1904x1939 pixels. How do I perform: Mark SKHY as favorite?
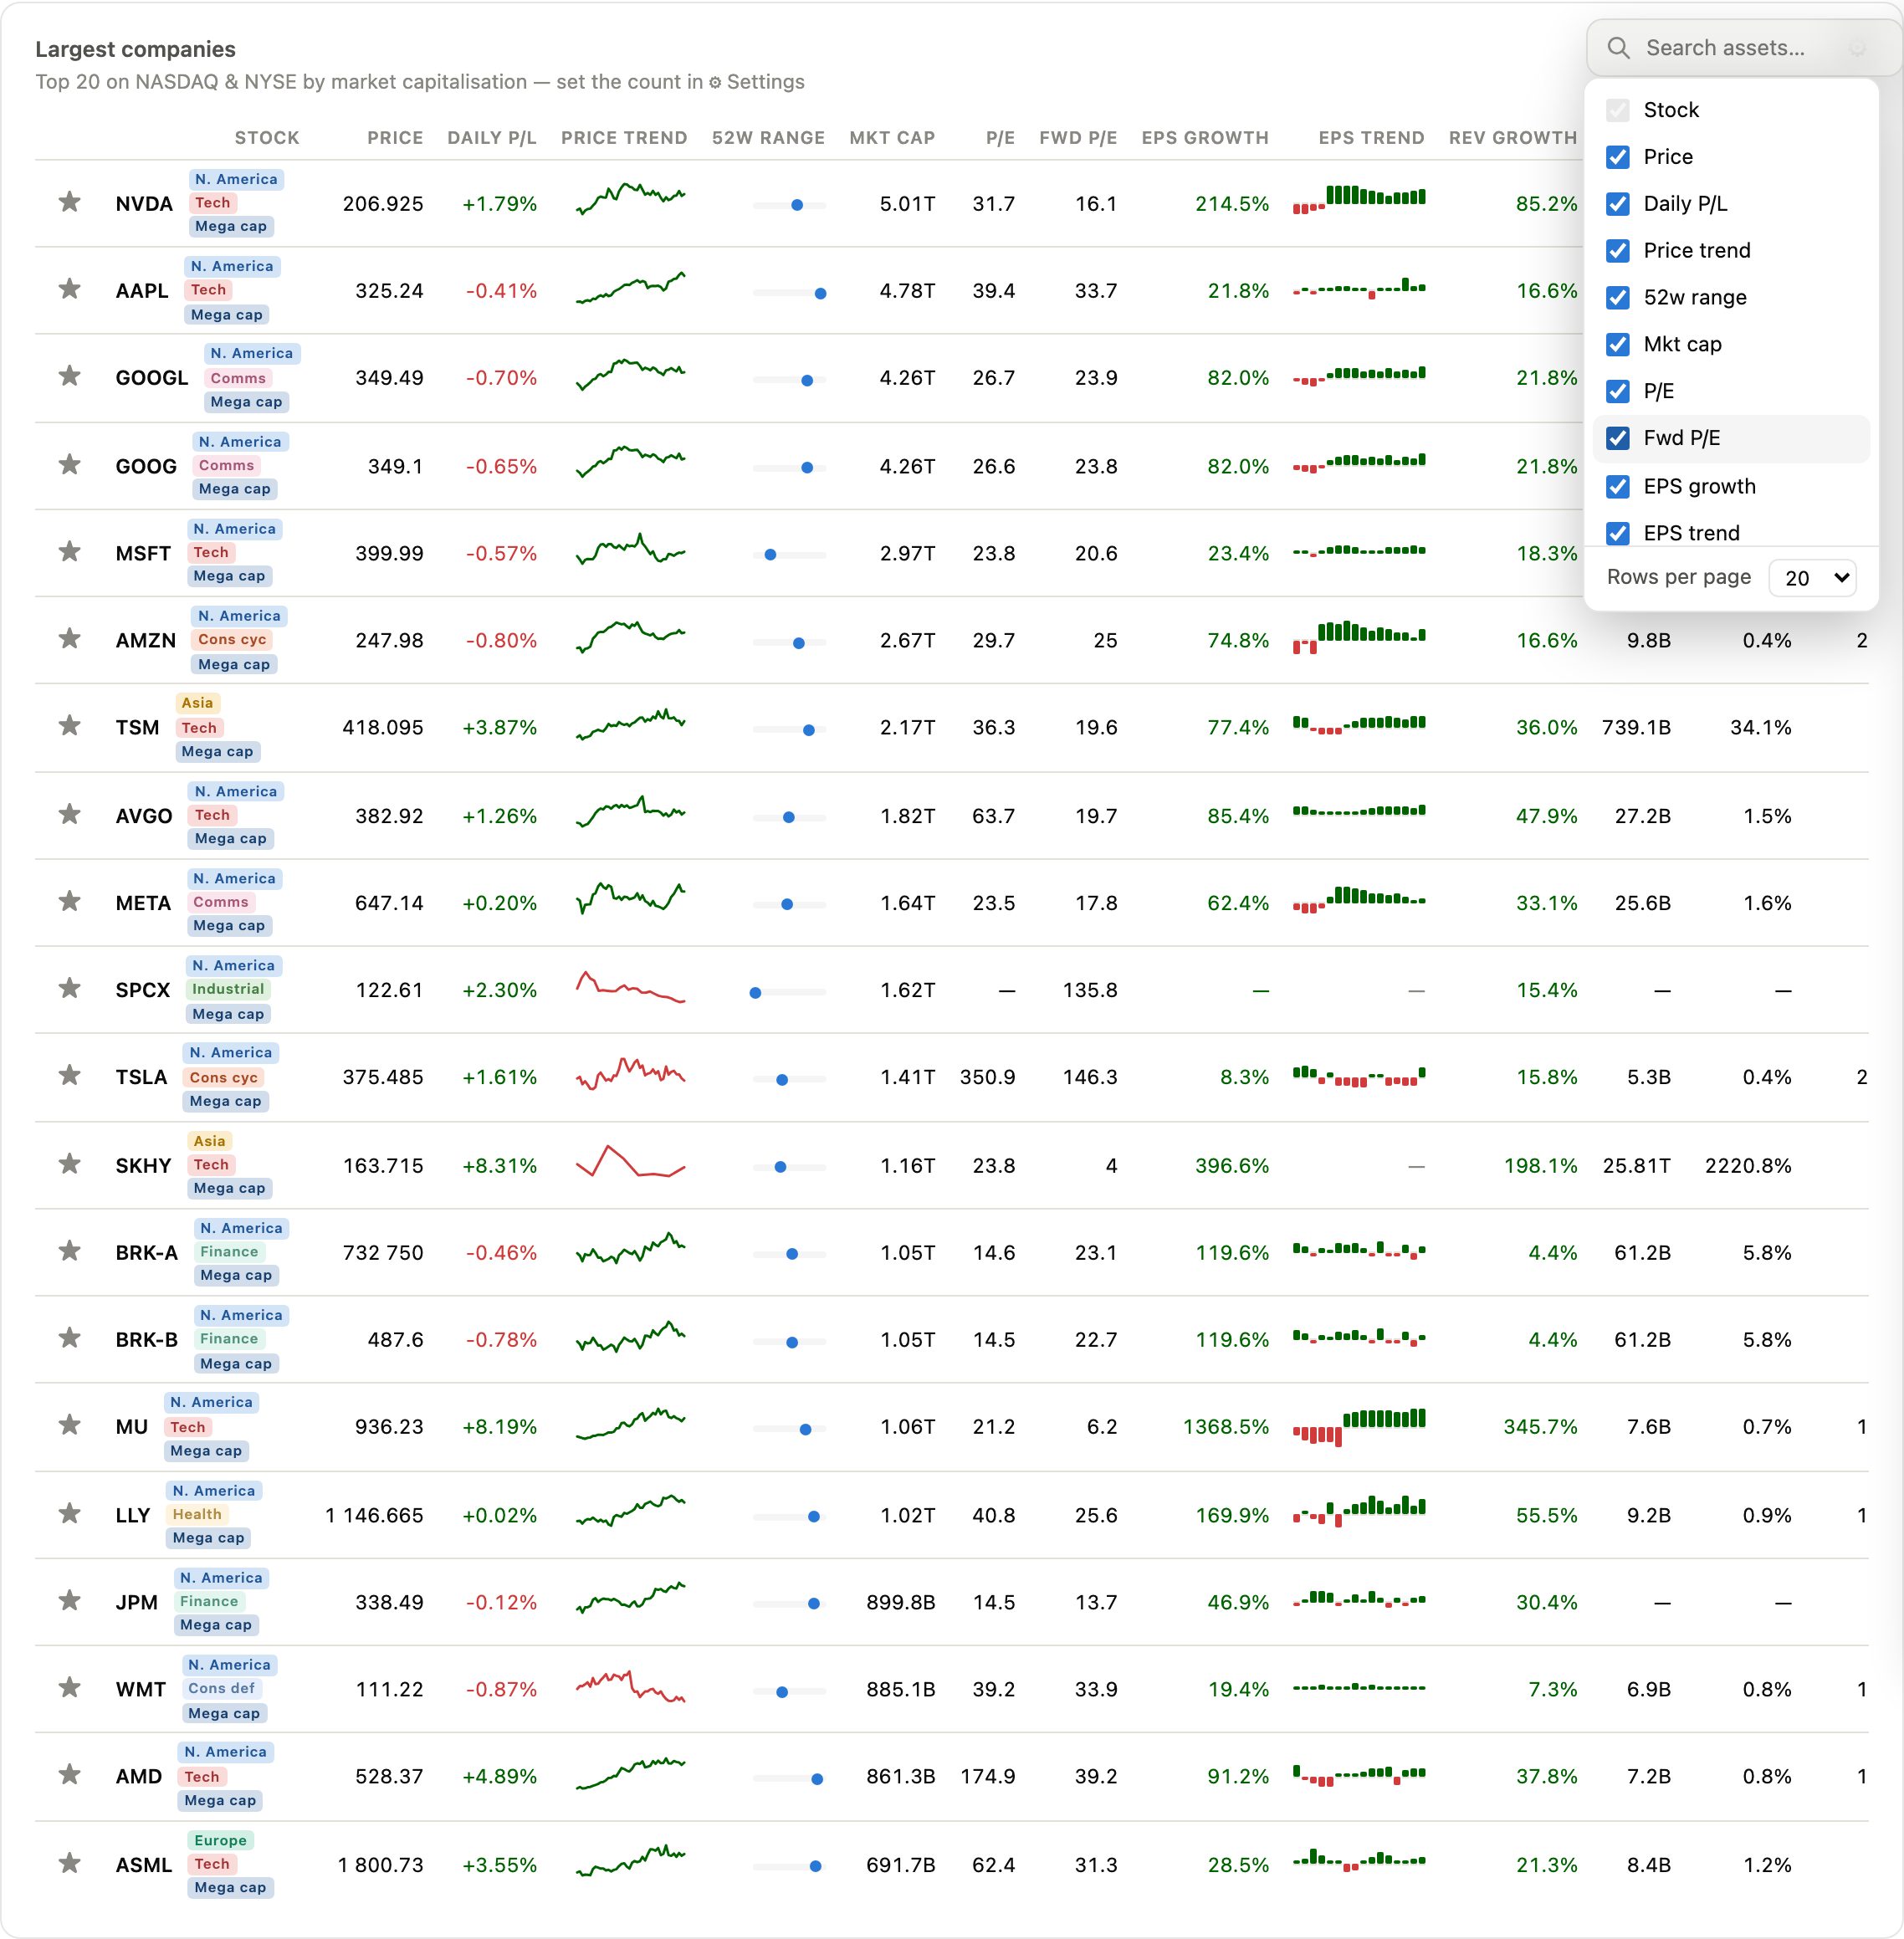pos(69,1164)
